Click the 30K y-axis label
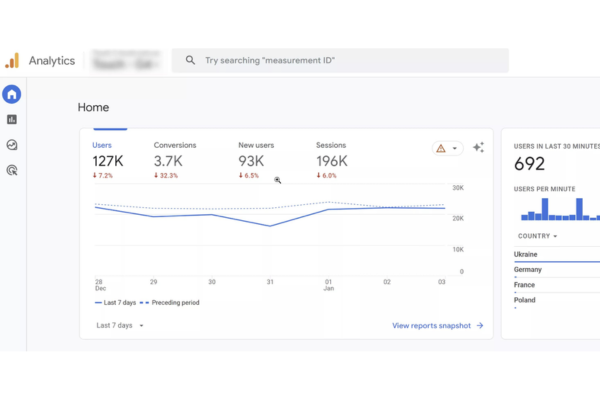 458,188
